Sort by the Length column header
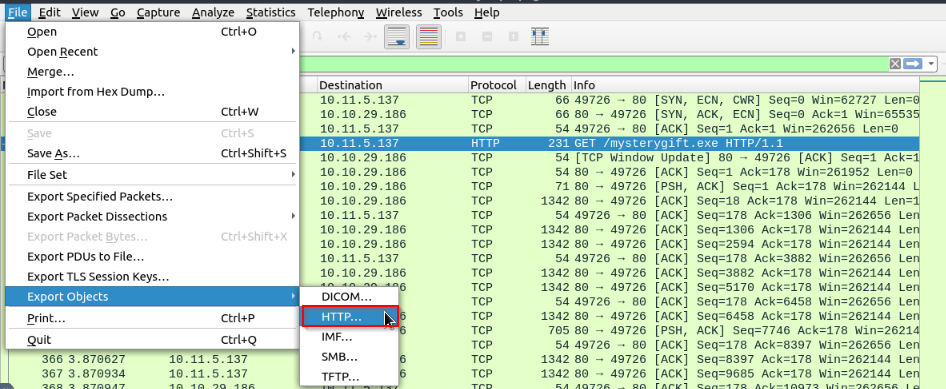 pos(548,85)
